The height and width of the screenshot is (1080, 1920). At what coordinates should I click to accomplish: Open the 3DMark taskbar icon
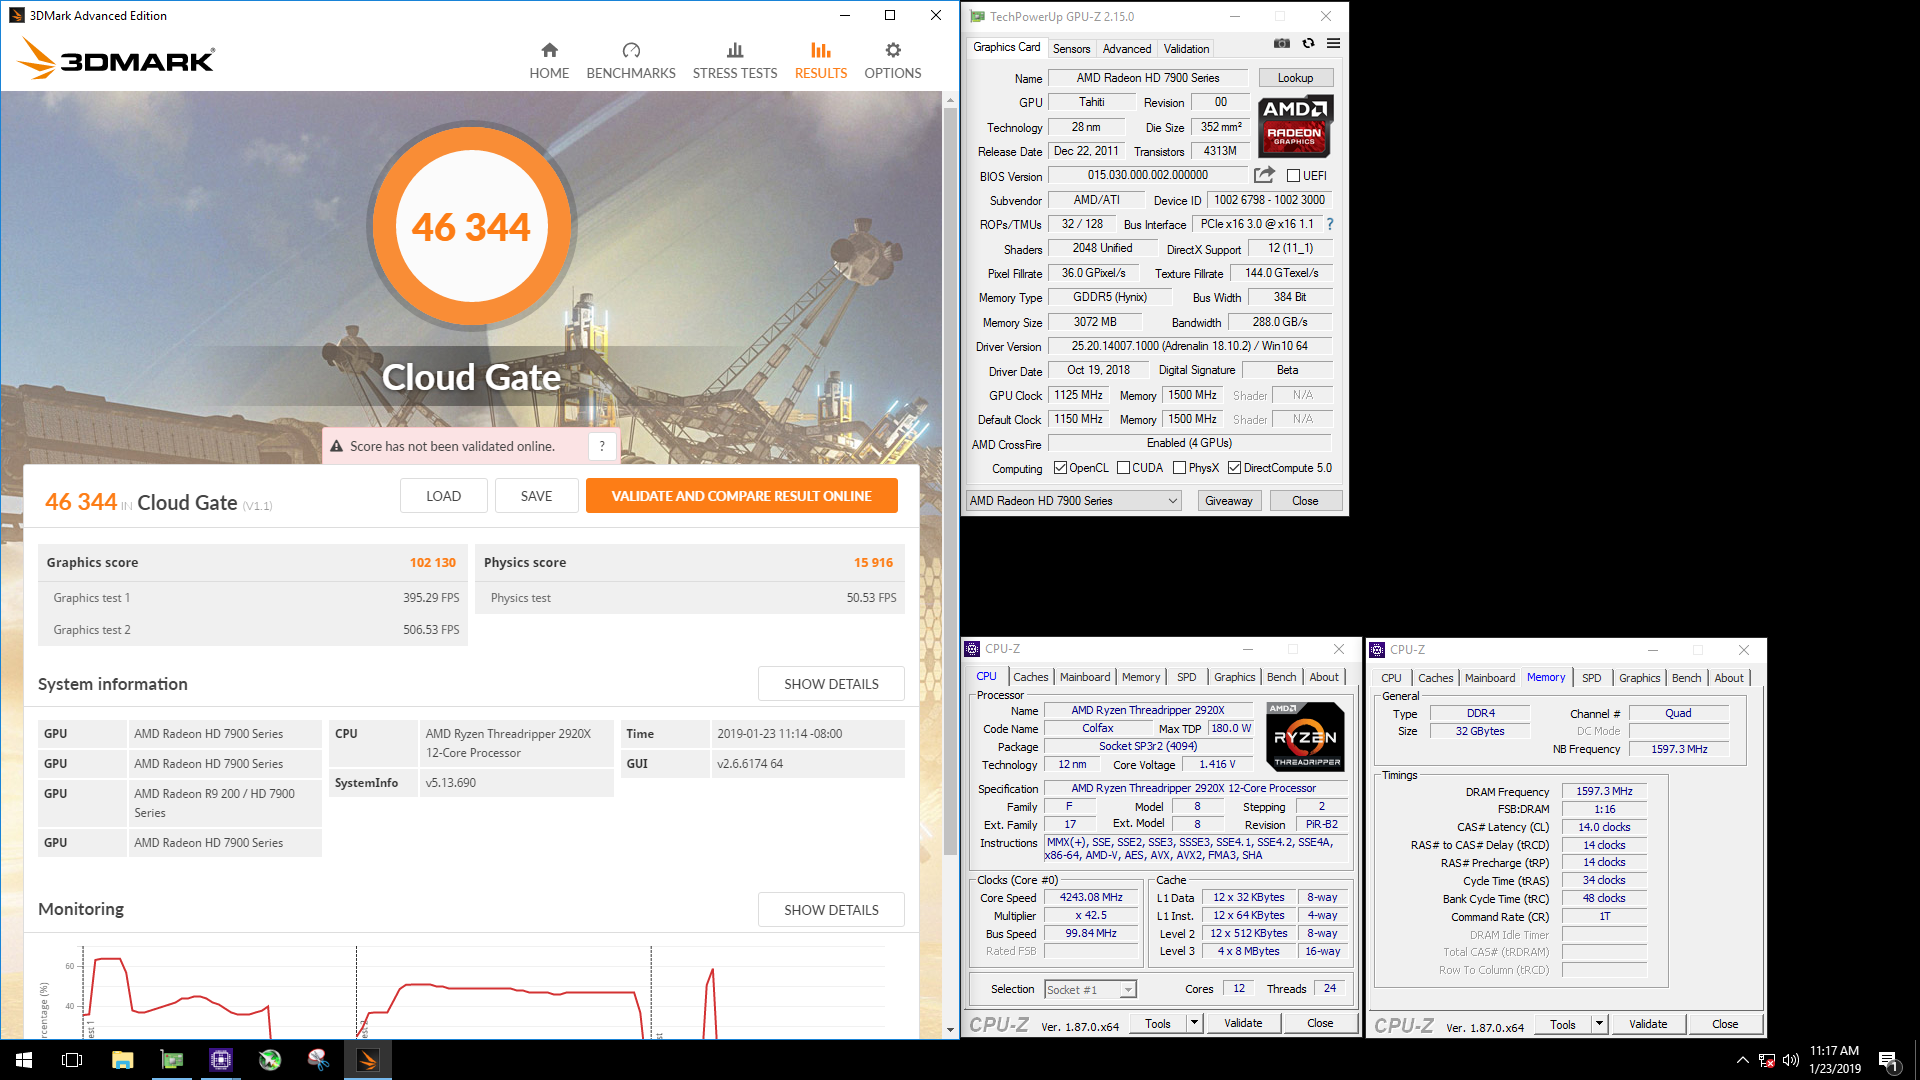tap(368, 1060)
